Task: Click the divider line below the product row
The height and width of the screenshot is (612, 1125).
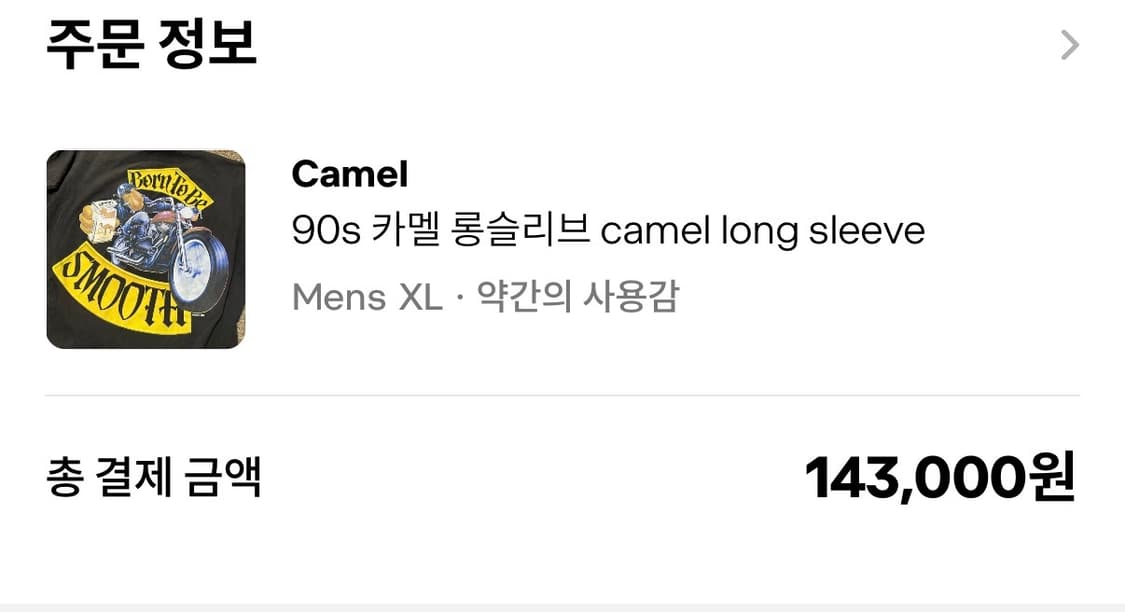Action: click(x=562, y=395)
